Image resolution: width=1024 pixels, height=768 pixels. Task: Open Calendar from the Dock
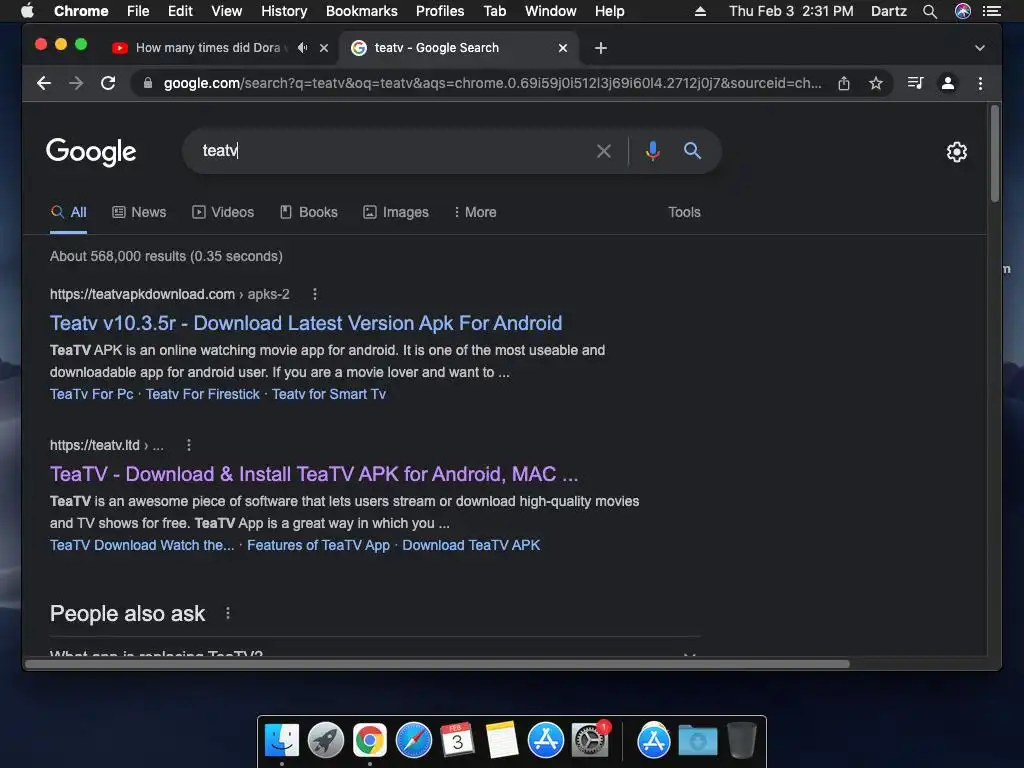pos(457,741)
